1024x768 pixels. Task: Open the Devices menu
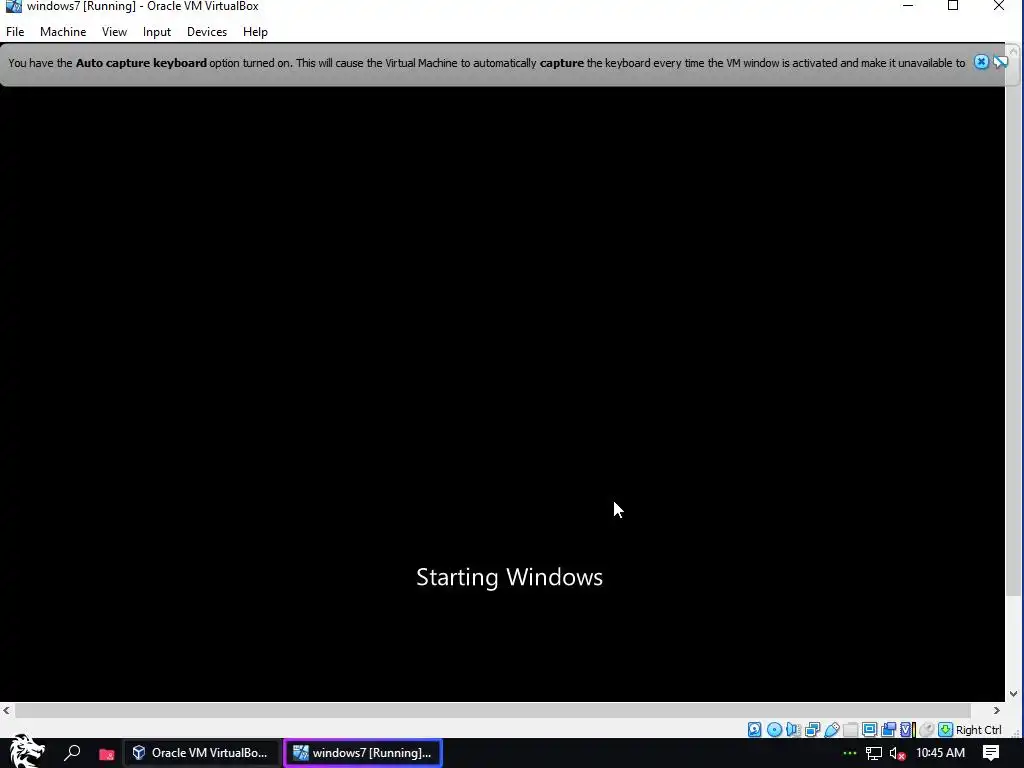pyautogui.click(x=207, y=31)
